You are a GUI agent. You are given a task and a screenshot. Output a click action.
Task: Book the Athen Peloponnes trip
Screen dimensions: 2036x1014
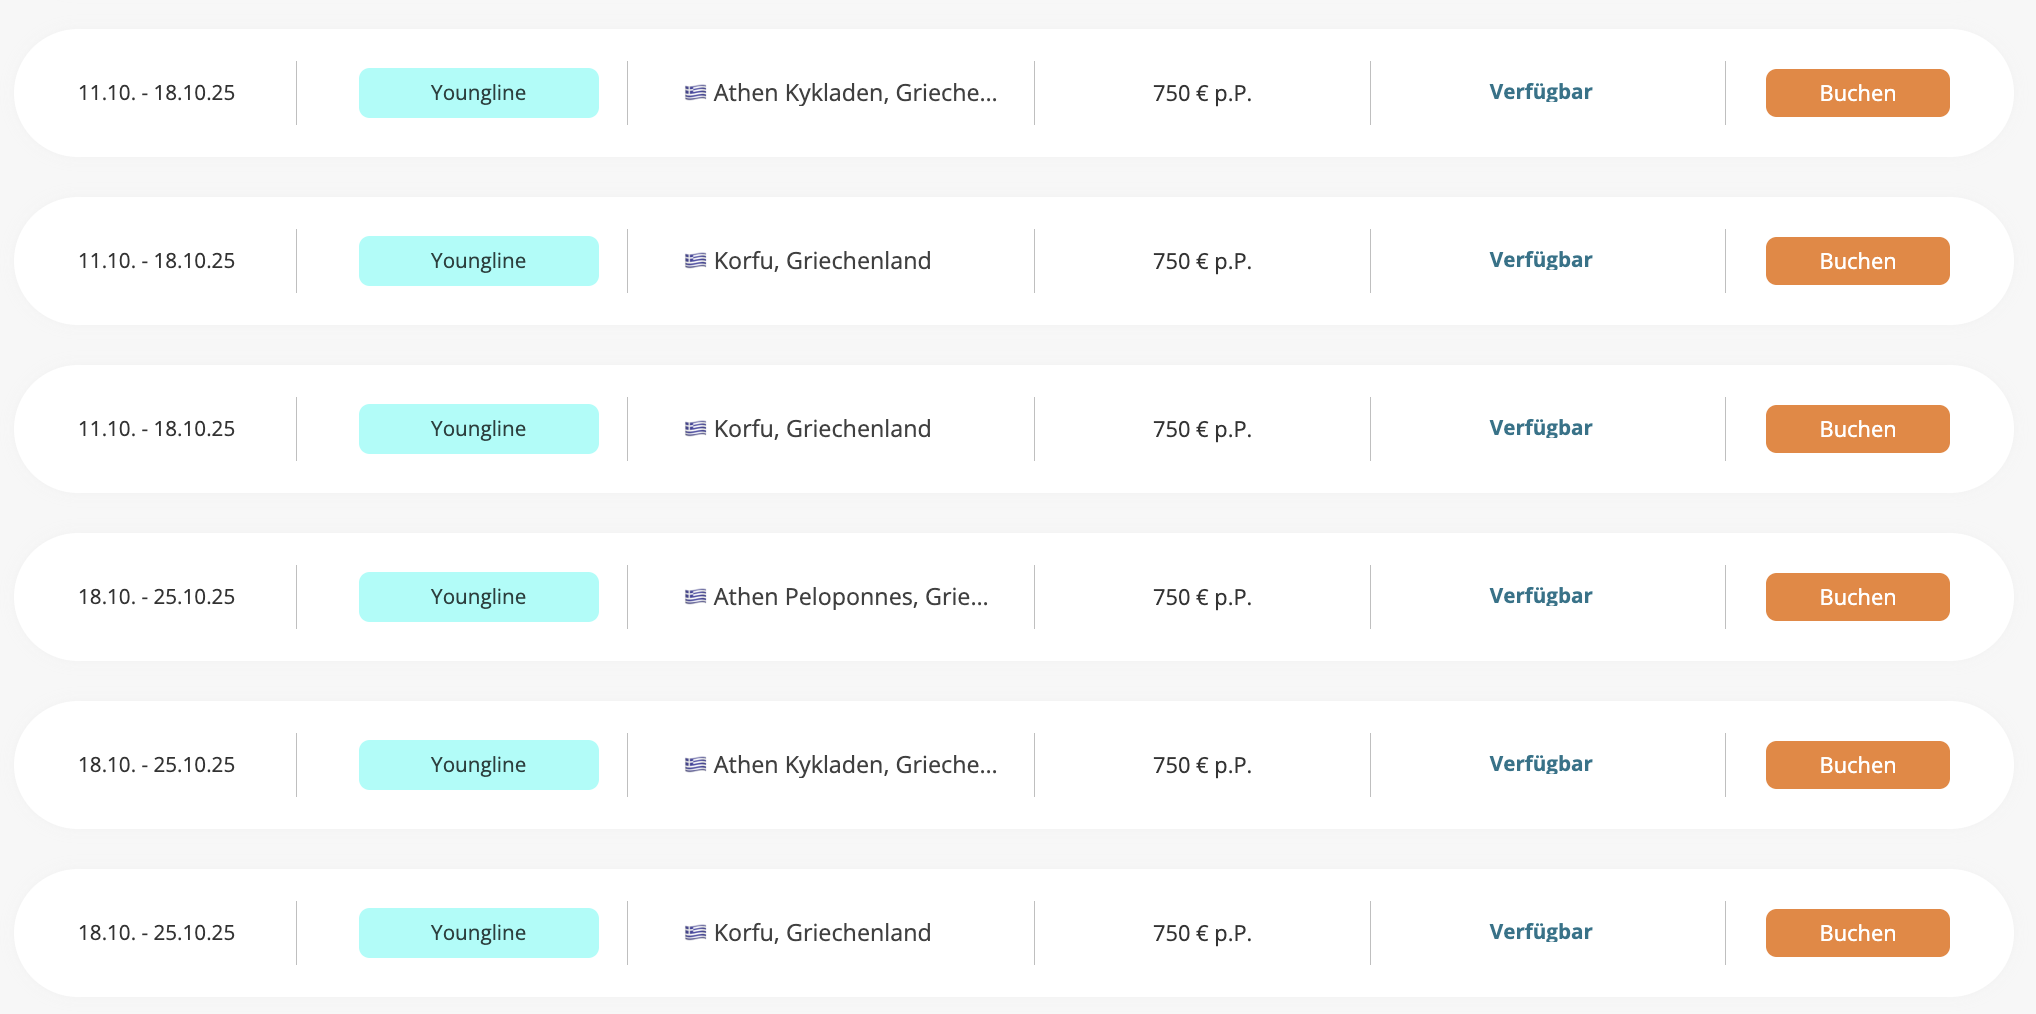click(1857, 597)
